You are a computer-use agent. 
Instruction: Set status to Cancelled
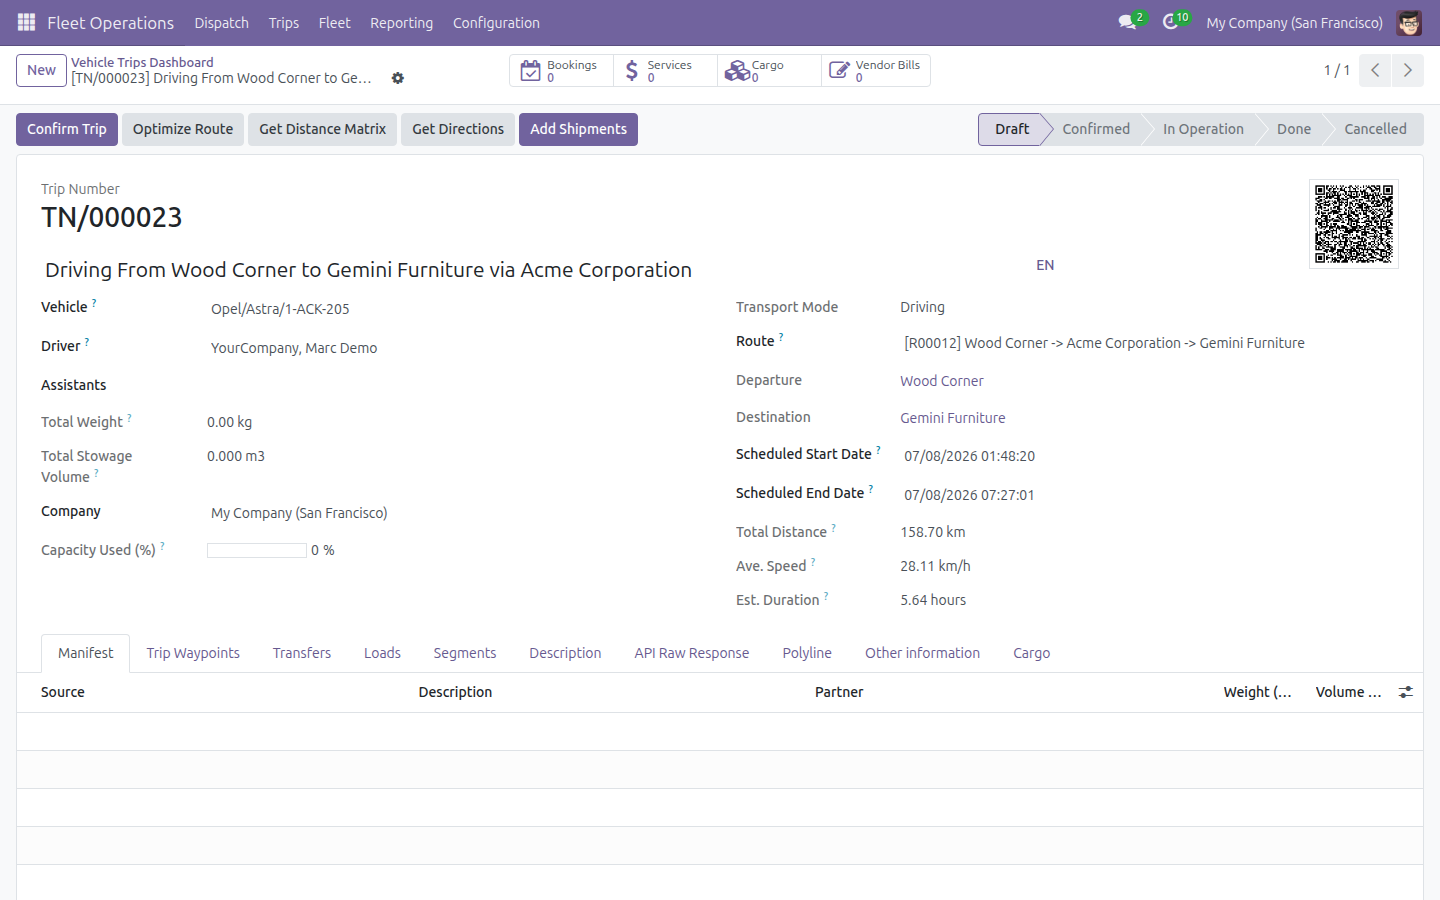[1375, 129]
